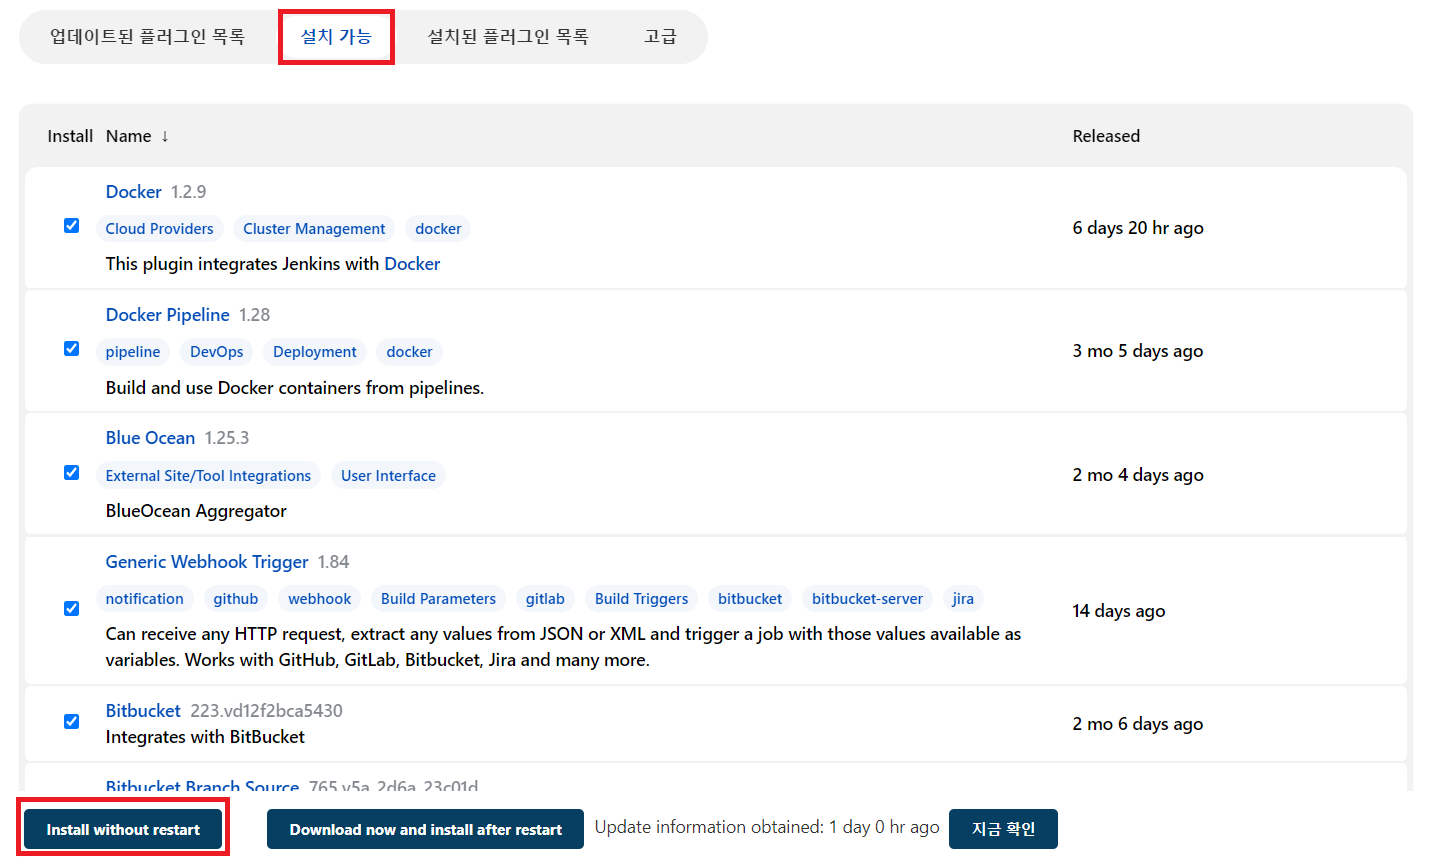Click the Released column header
1439x859 pixels.
(1106, 136)
